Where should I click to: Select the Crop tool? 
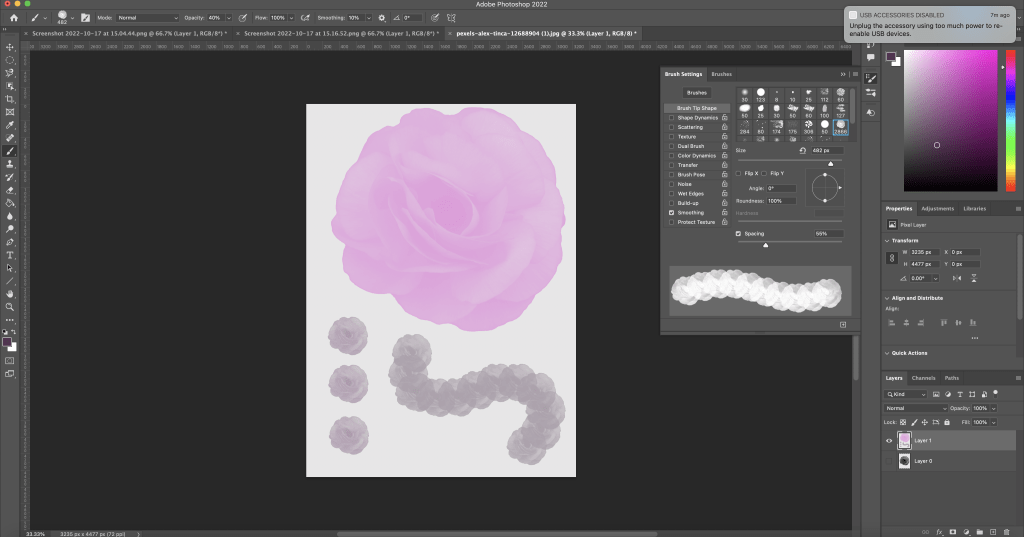[9, 99]
